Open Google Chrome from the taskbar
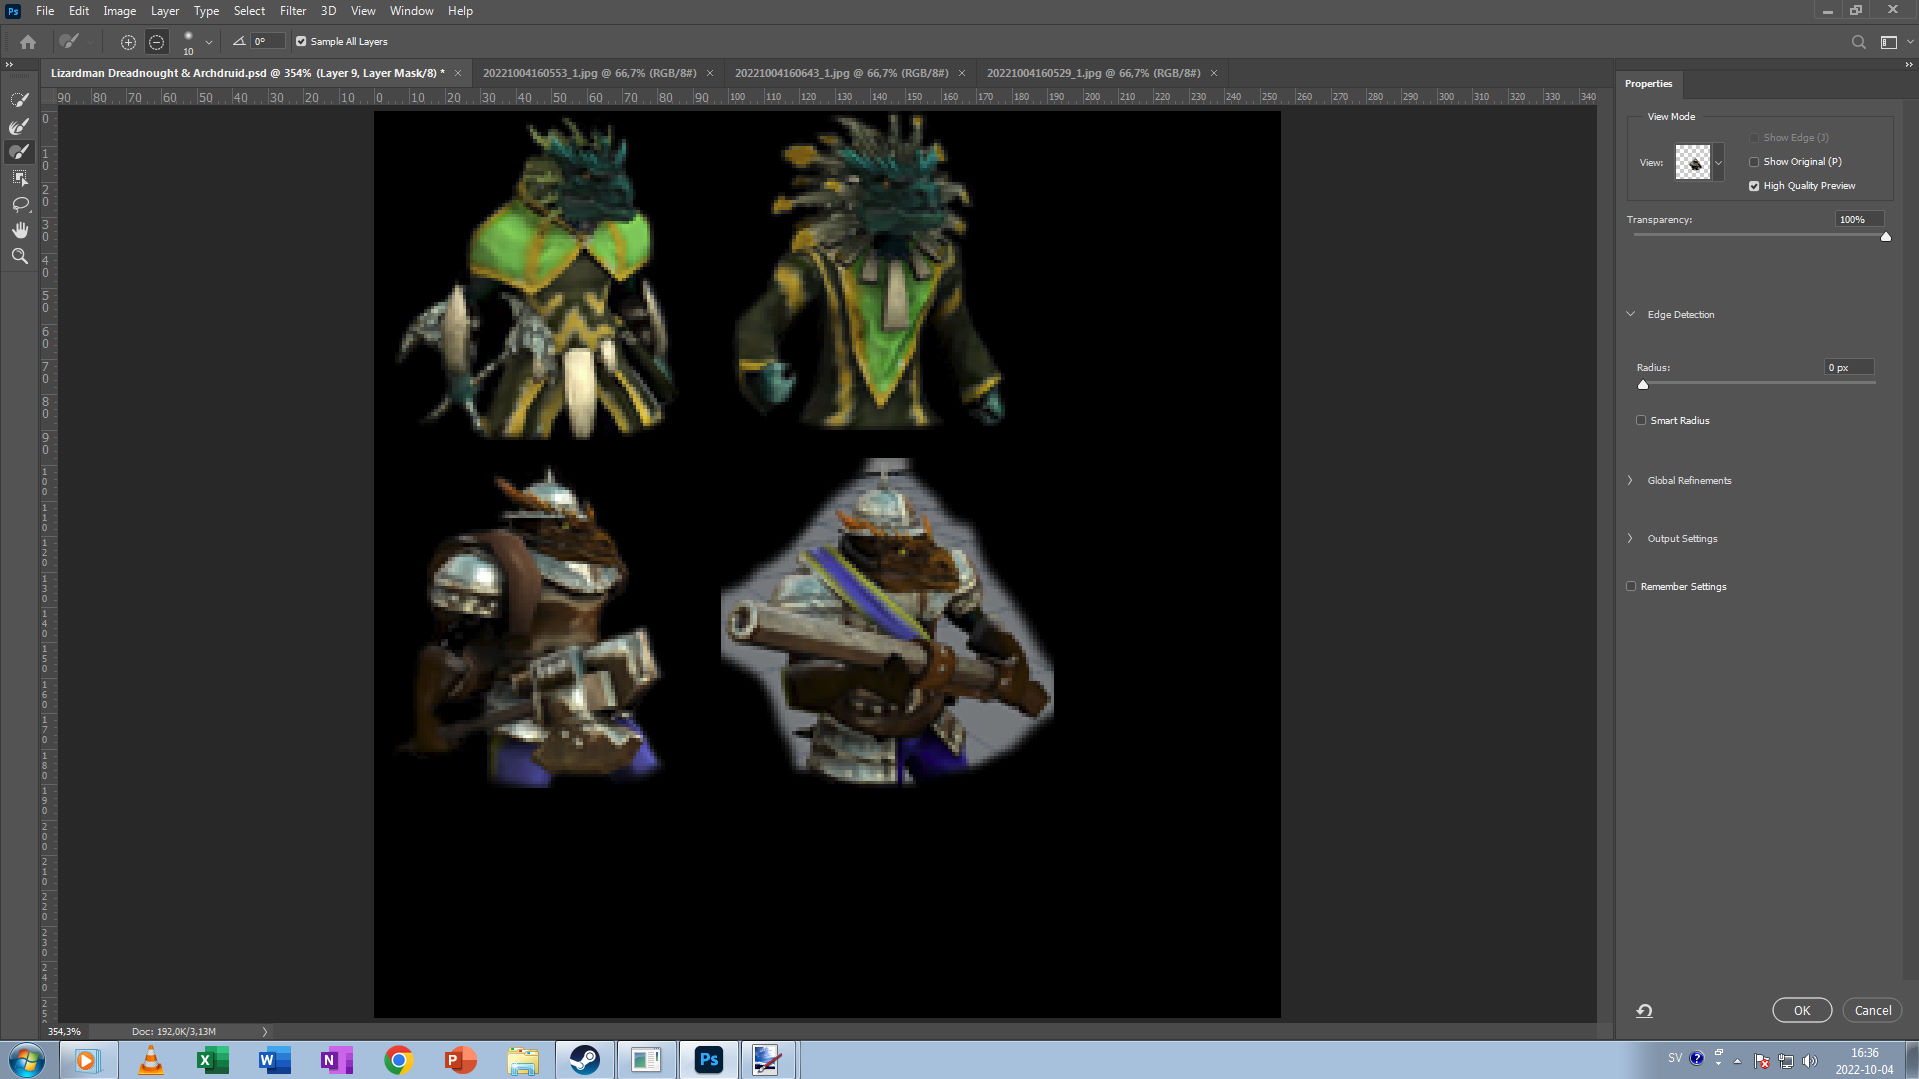Image resolution: width=1919 pixels, height=1079 pixels. (x=398, y=1060)
